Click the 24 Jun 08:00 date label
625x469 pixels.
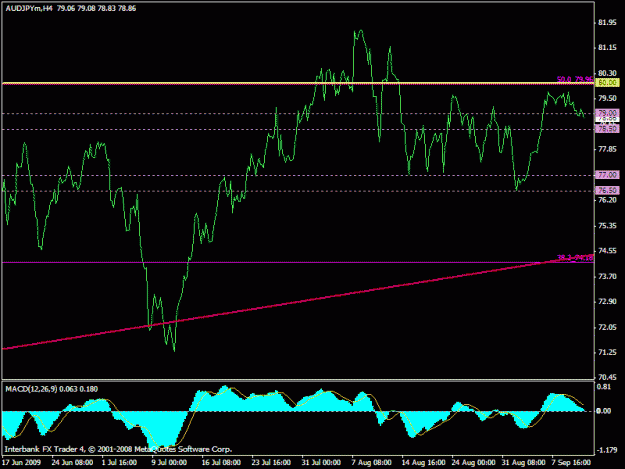point(72,463)
